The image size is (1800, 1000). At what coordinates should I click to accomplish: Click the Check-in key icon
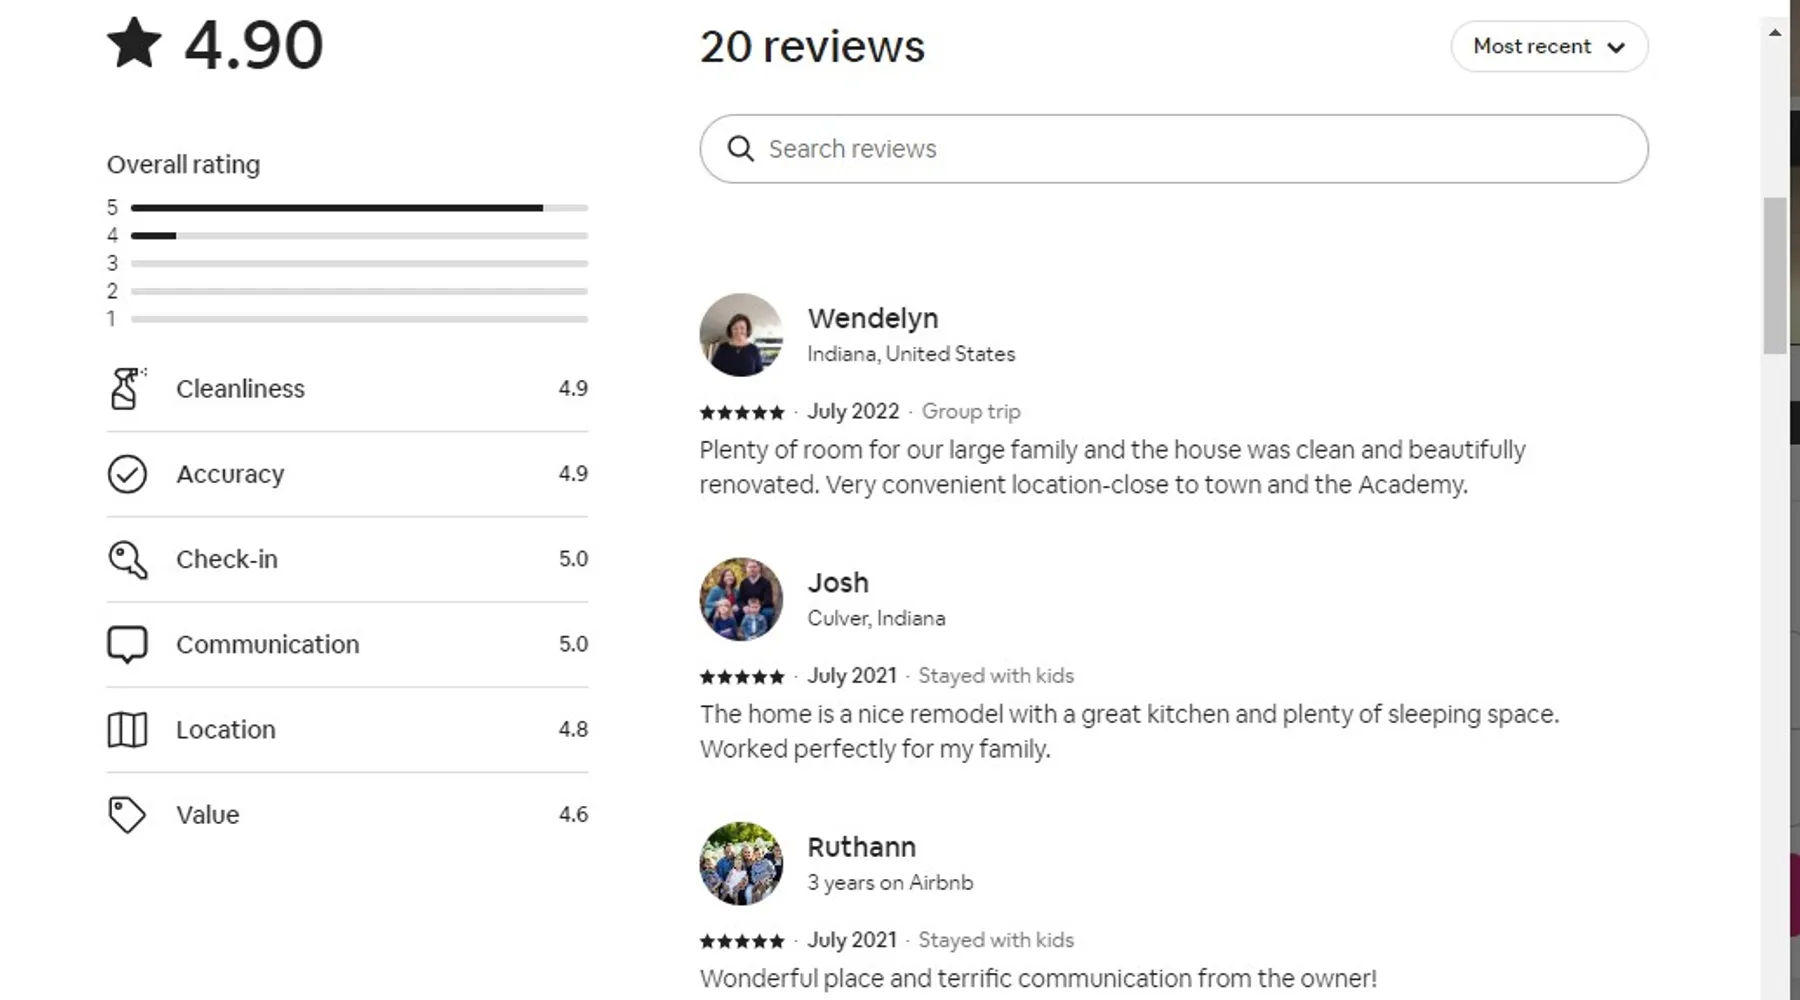[127, 559]
